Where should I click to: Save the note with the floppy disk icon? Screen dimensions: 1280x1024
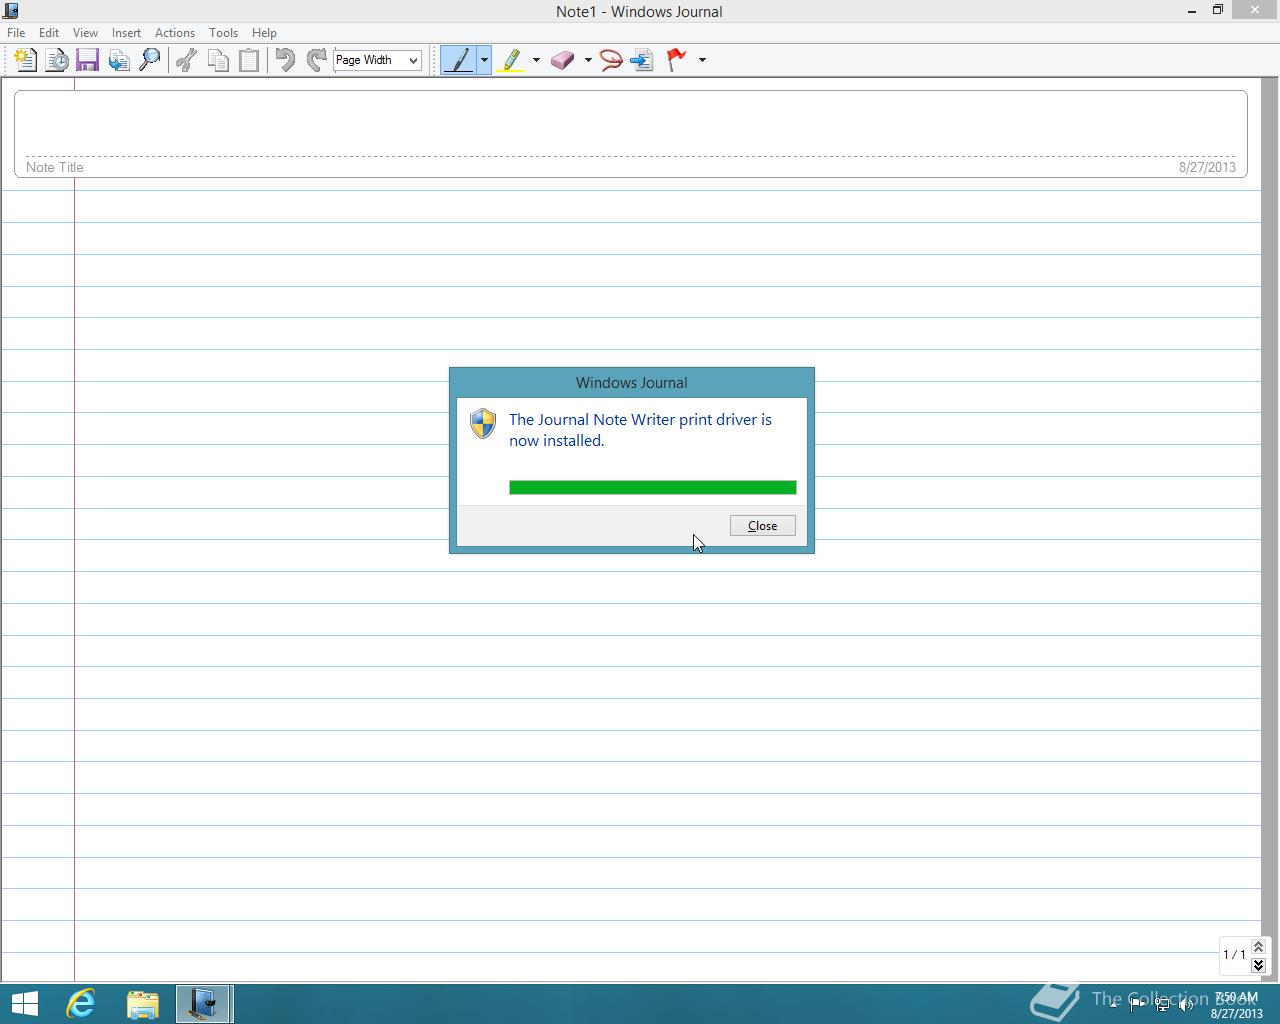tap(87, 60)
